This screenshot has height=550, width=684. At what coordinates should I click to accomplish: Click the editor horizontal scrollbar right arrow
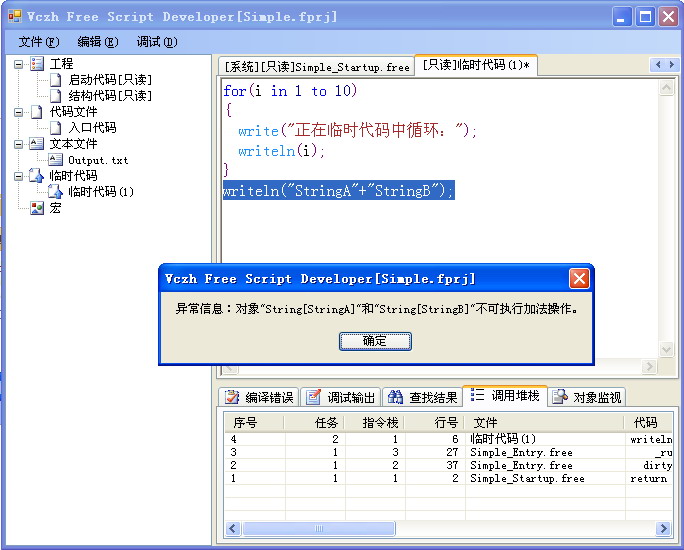[x=649, y=366]
